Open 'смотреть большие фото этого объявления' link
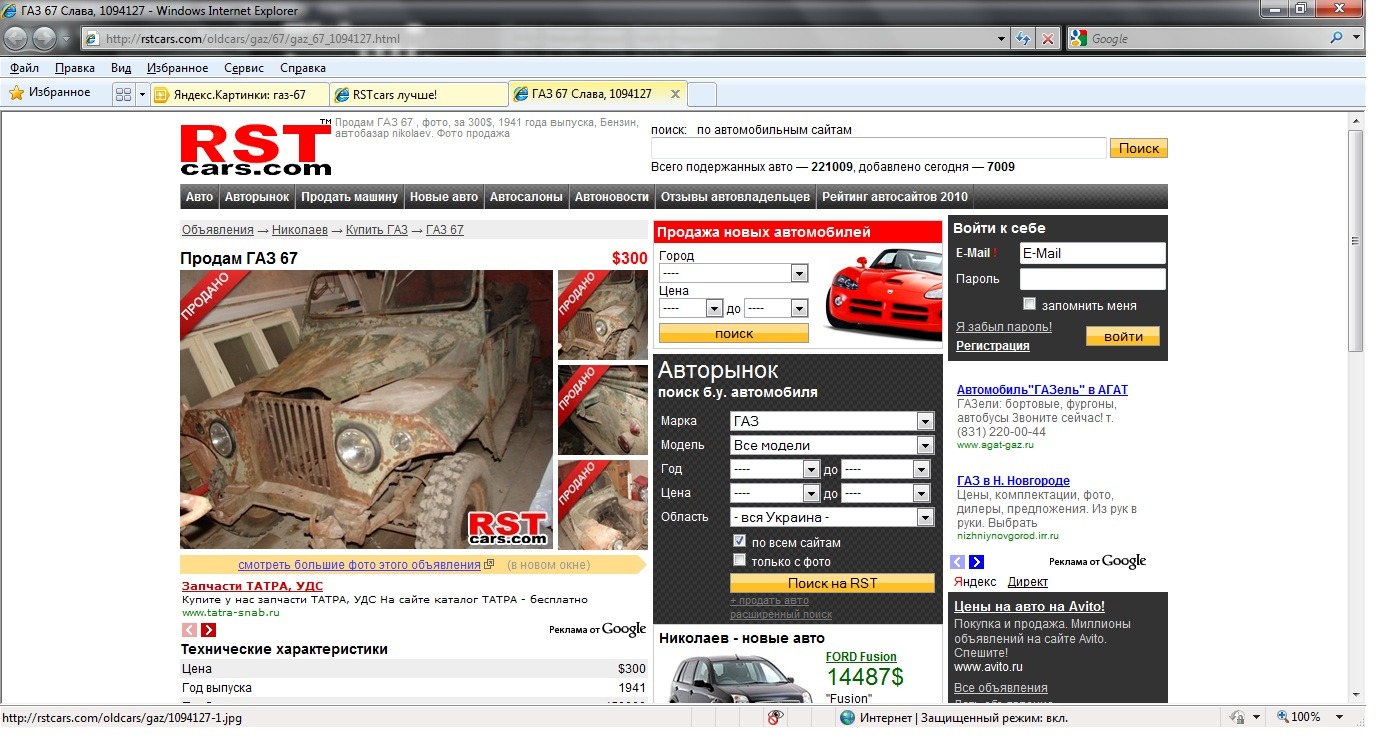This screenshot has width=1376, height=740. click(359, 565)
